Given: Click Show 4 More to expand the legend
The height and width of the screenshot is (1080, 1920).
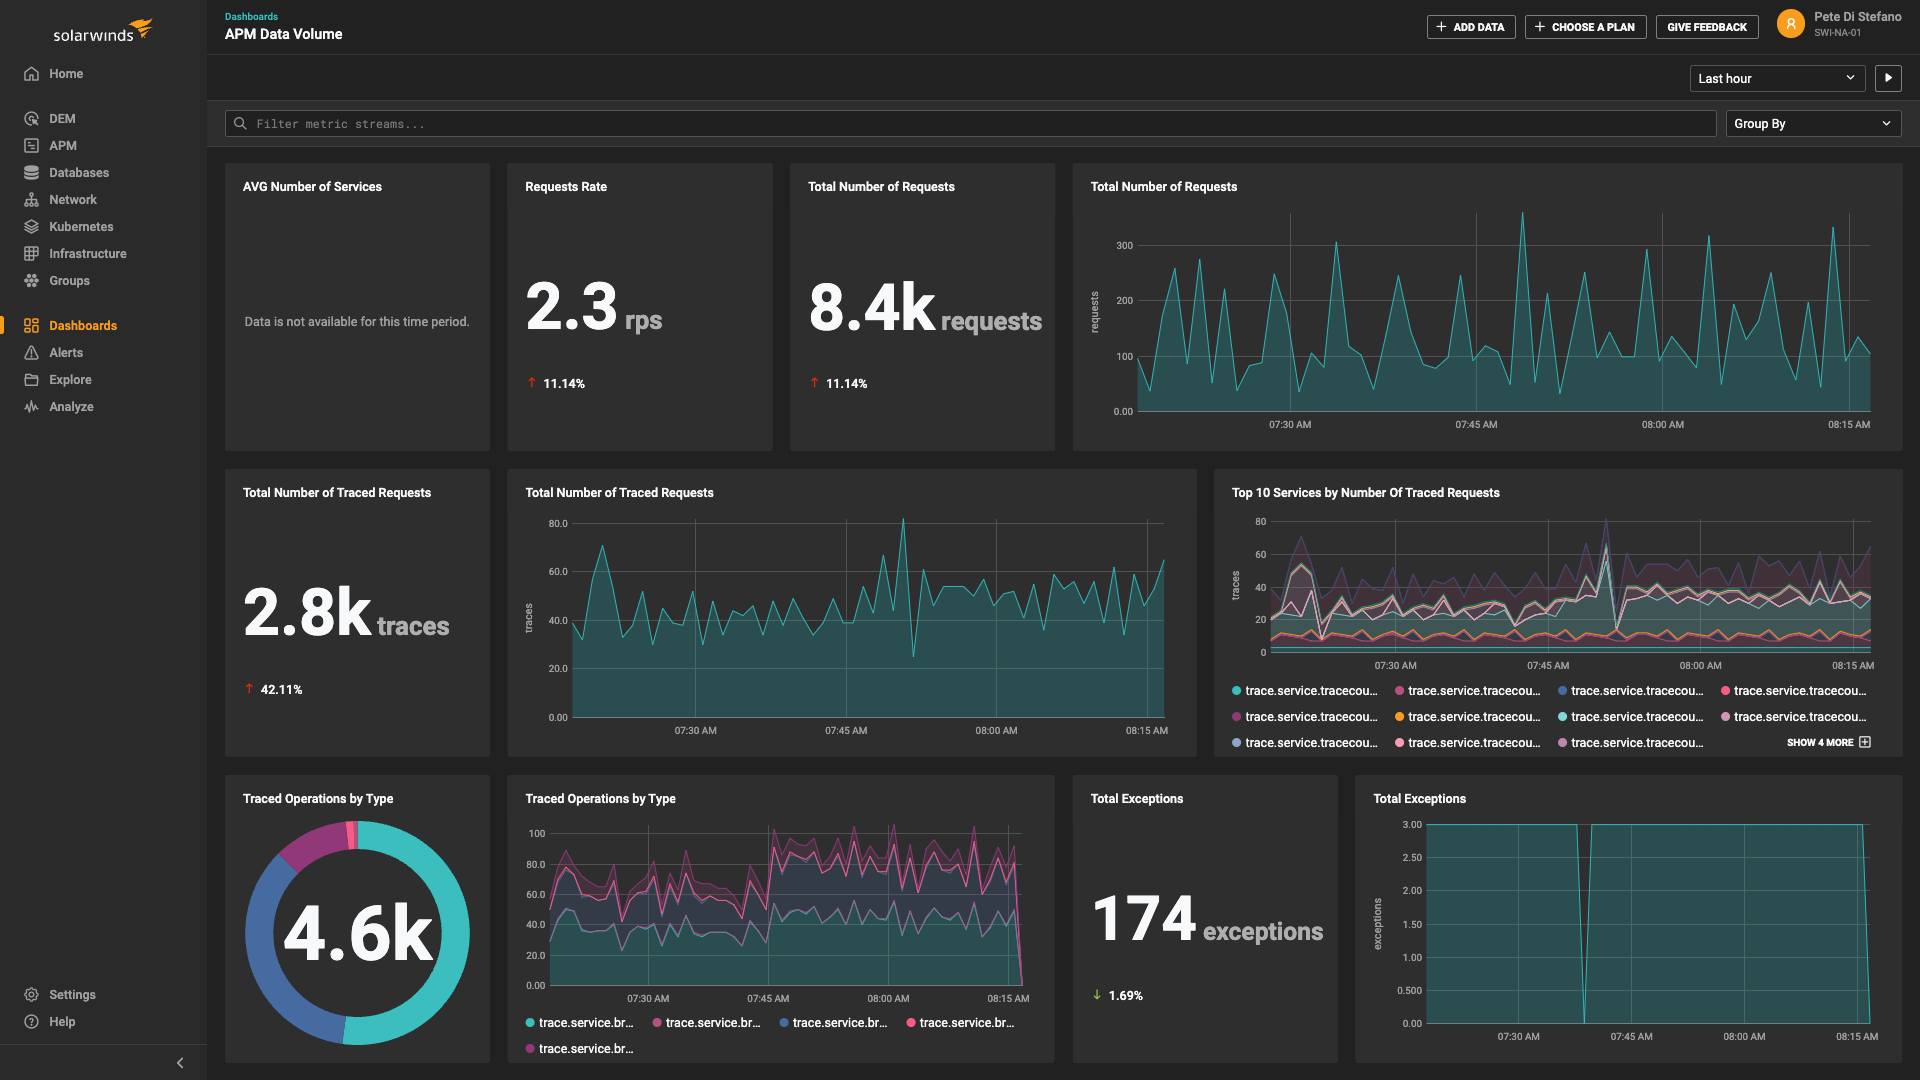Looking at the screenshot, I should pyautogui.click(x=1828, y=742).
